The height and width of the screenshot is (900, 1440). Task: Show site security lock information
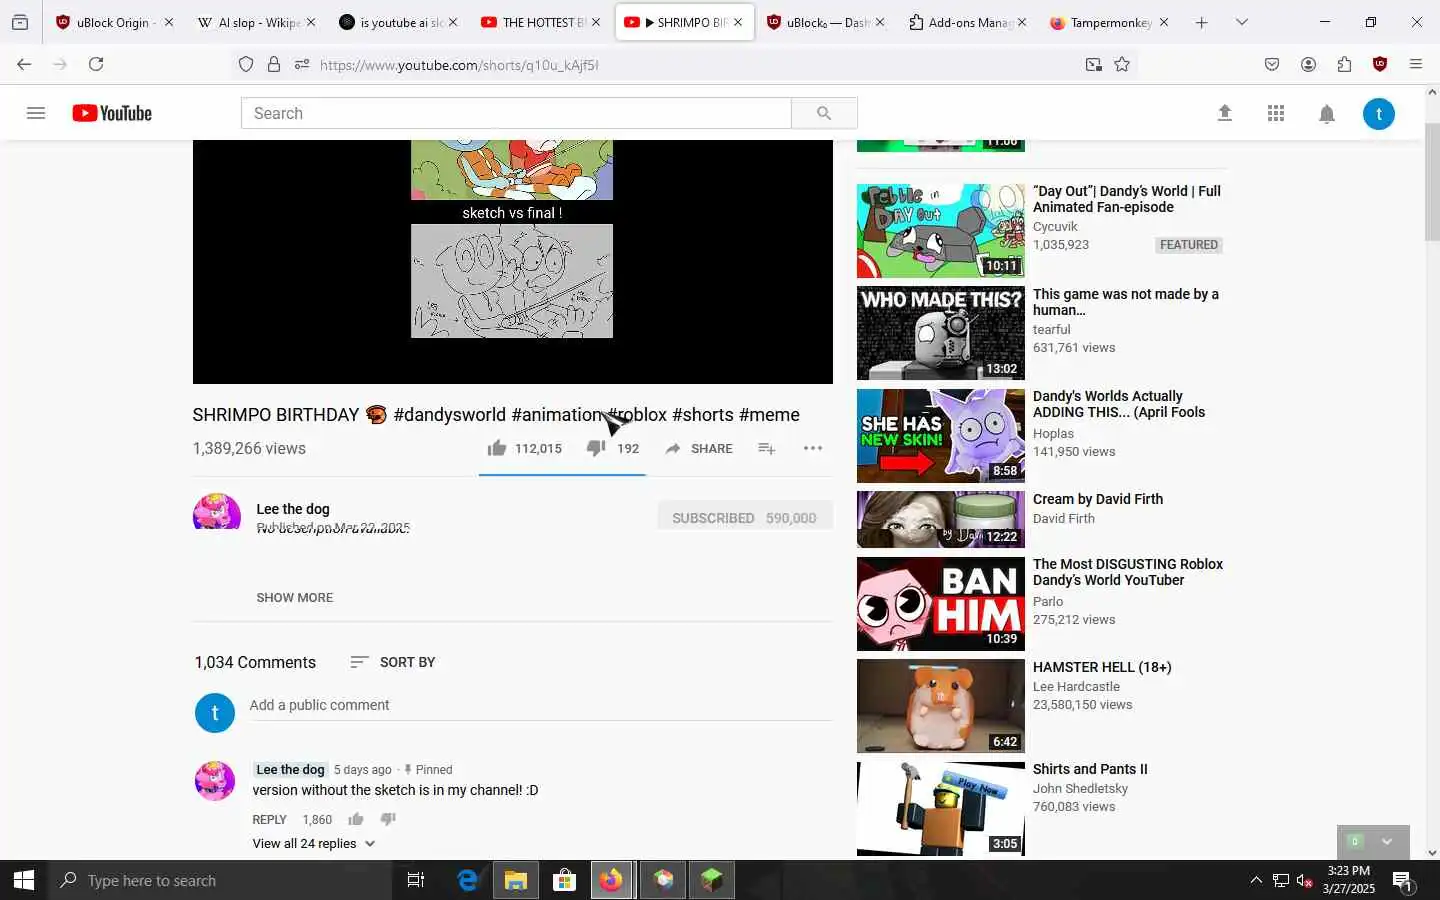(274, 64)
